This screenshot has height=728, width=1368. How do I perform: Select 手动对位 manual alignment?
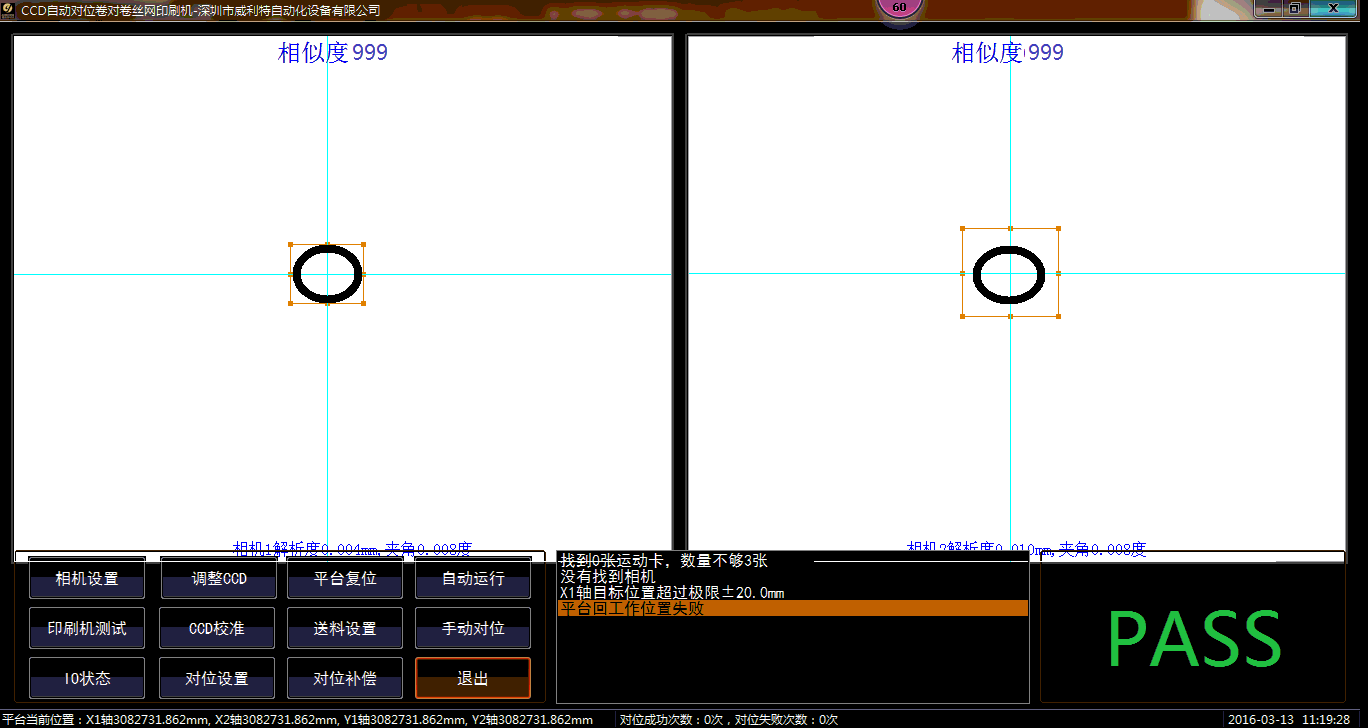(x=473, y=628)
